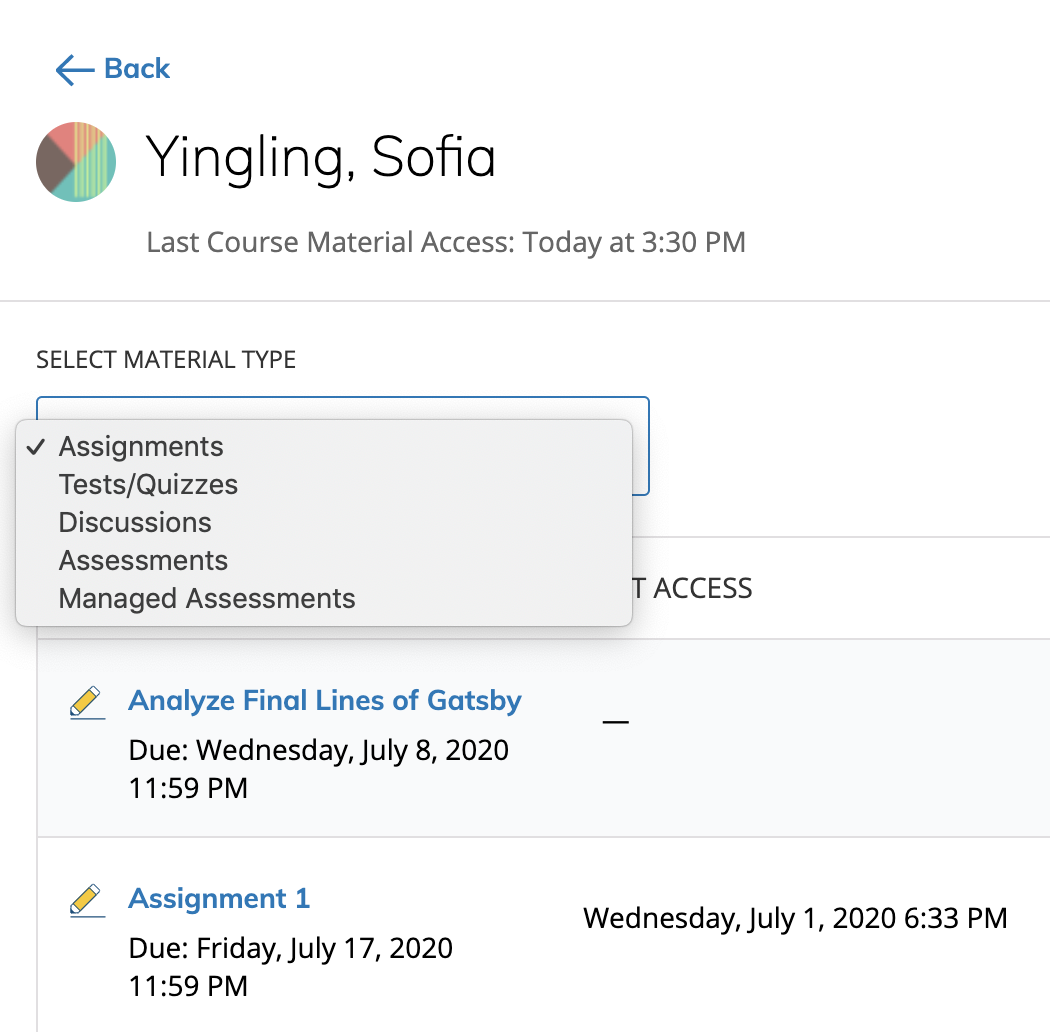Pick Assessments in the material type menu
Viewport: 1050px width, 1032px height.
(x=143, y=561)
